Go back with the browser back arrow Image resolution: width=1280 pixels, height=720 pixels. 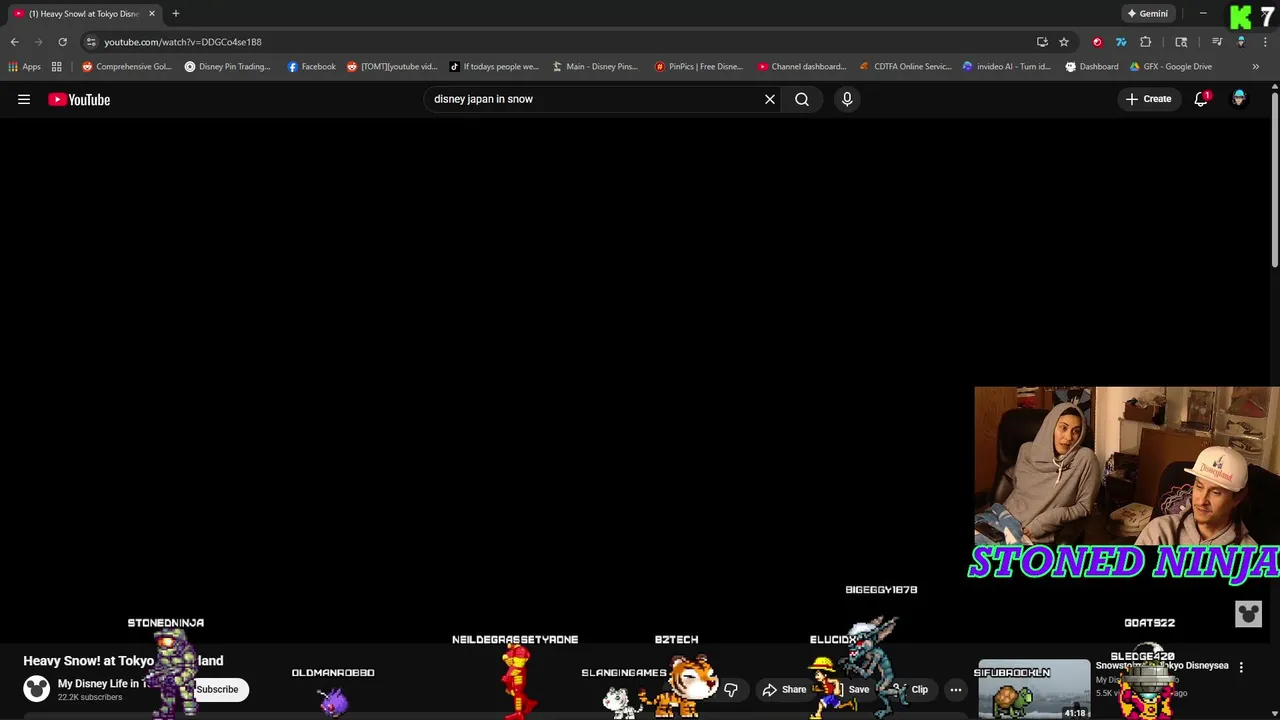14,42
